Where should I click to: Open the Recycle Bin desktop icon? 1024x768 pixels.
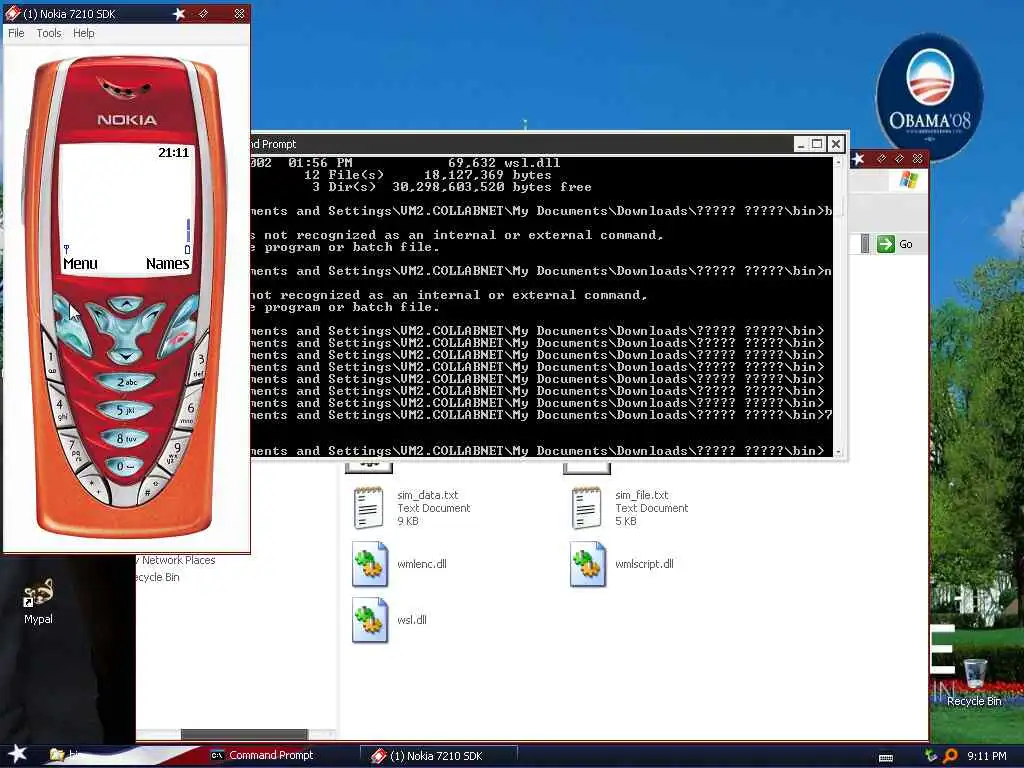coord(974,682)
